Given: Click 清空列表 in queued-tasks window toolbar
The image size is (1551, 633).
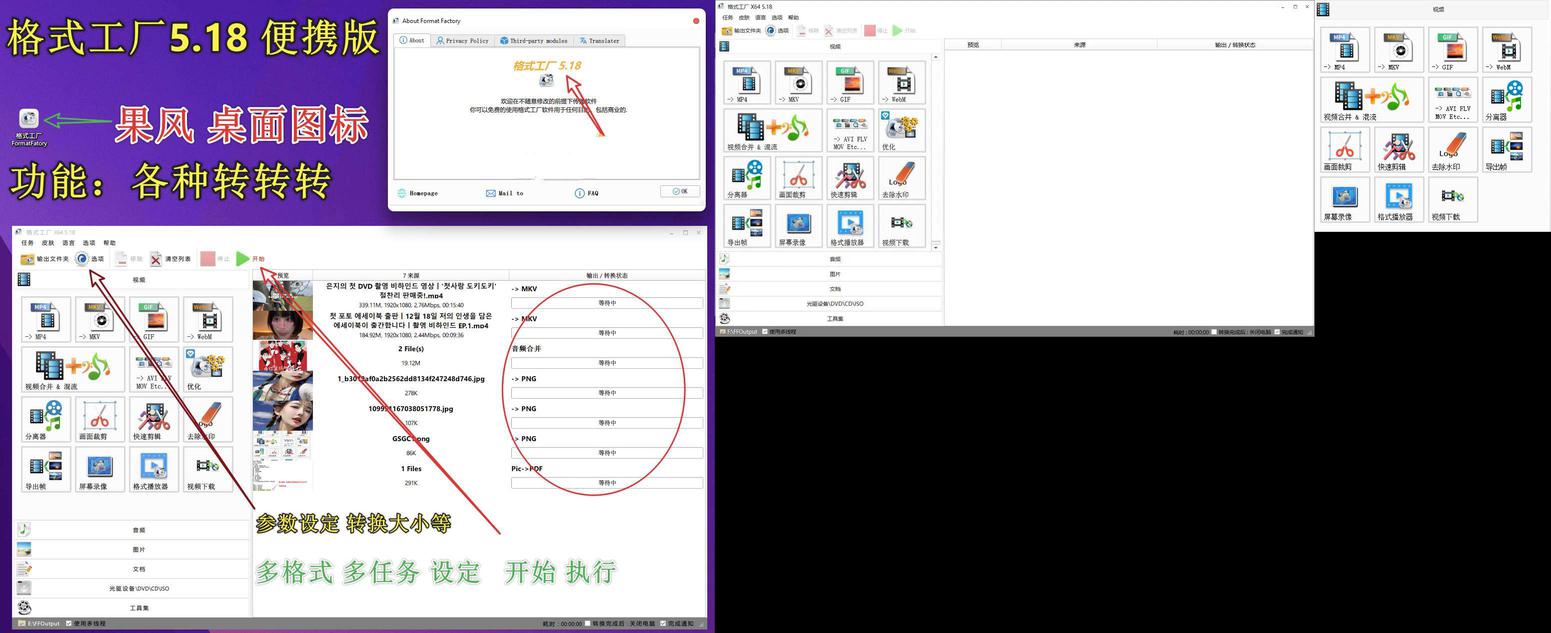Looking at the screenshot, I should (170, 259).
